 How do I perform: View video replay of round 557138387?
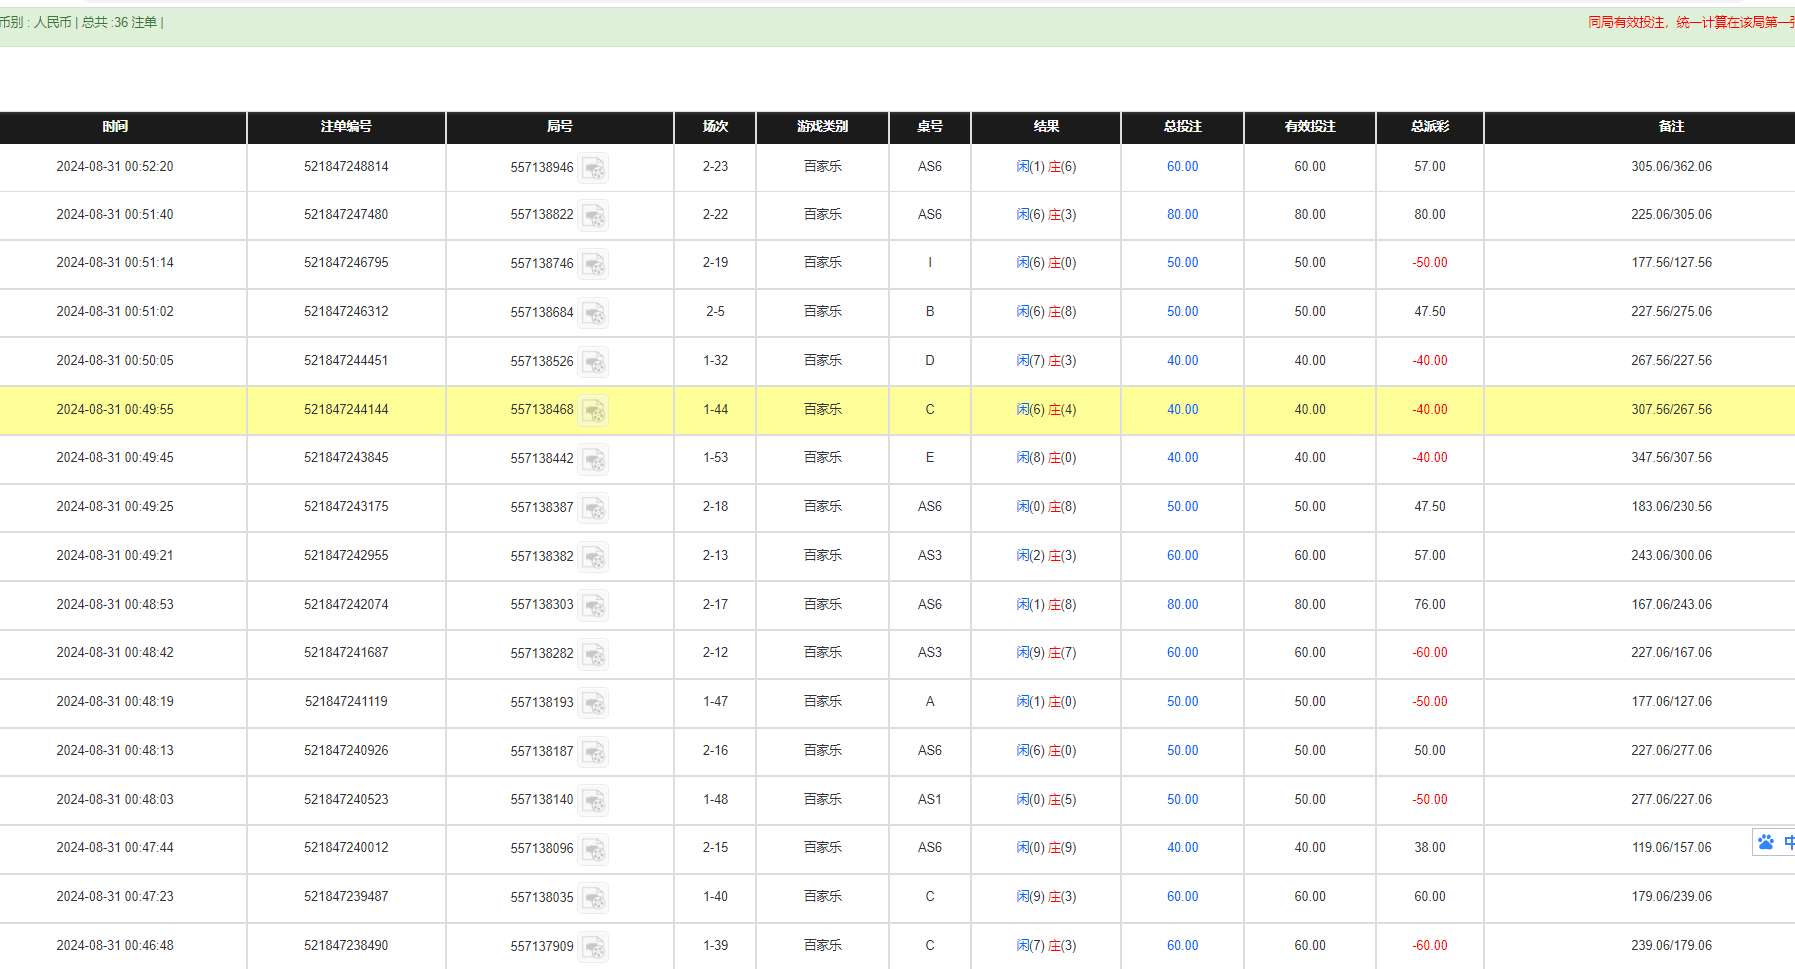point(593,508)
